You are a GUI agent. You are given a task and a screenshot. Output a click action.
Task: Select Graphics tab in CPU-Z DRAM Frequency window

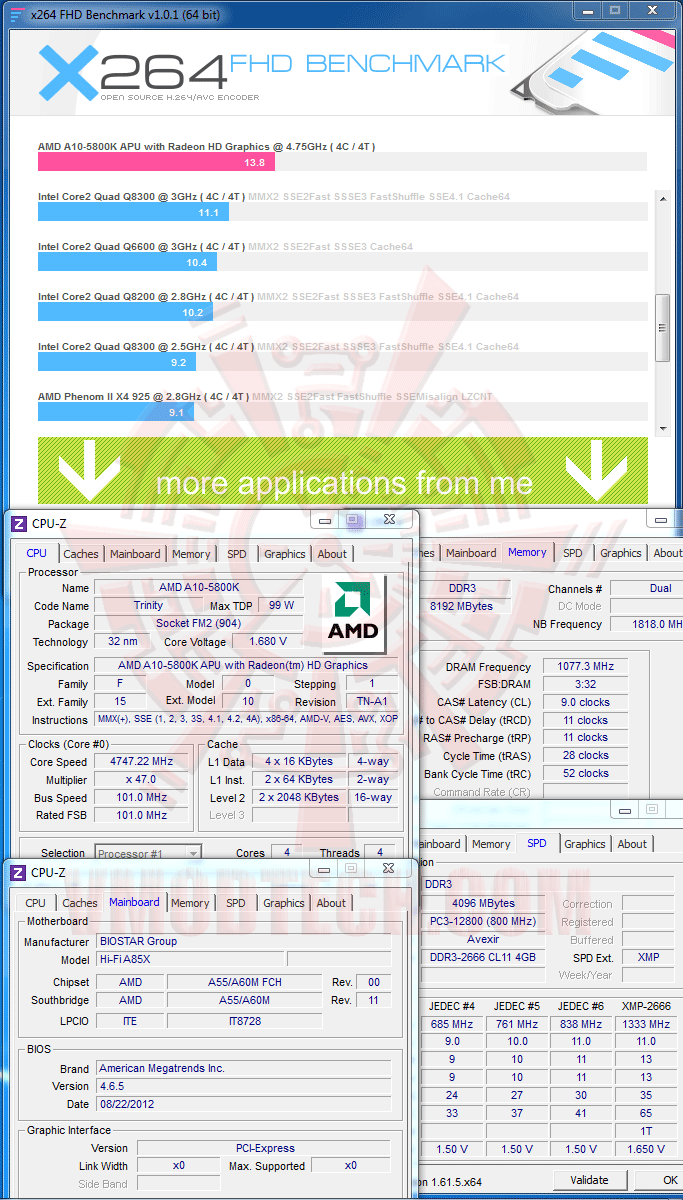(x=621, y=553)
